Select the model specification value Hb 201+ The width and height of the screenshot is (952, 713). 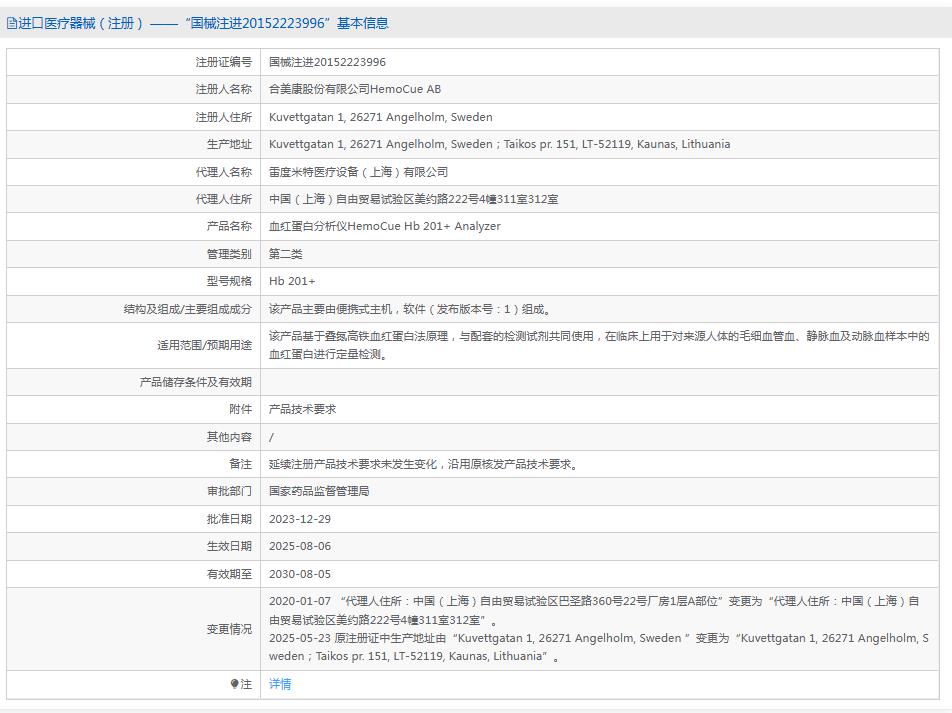point(292,281)
